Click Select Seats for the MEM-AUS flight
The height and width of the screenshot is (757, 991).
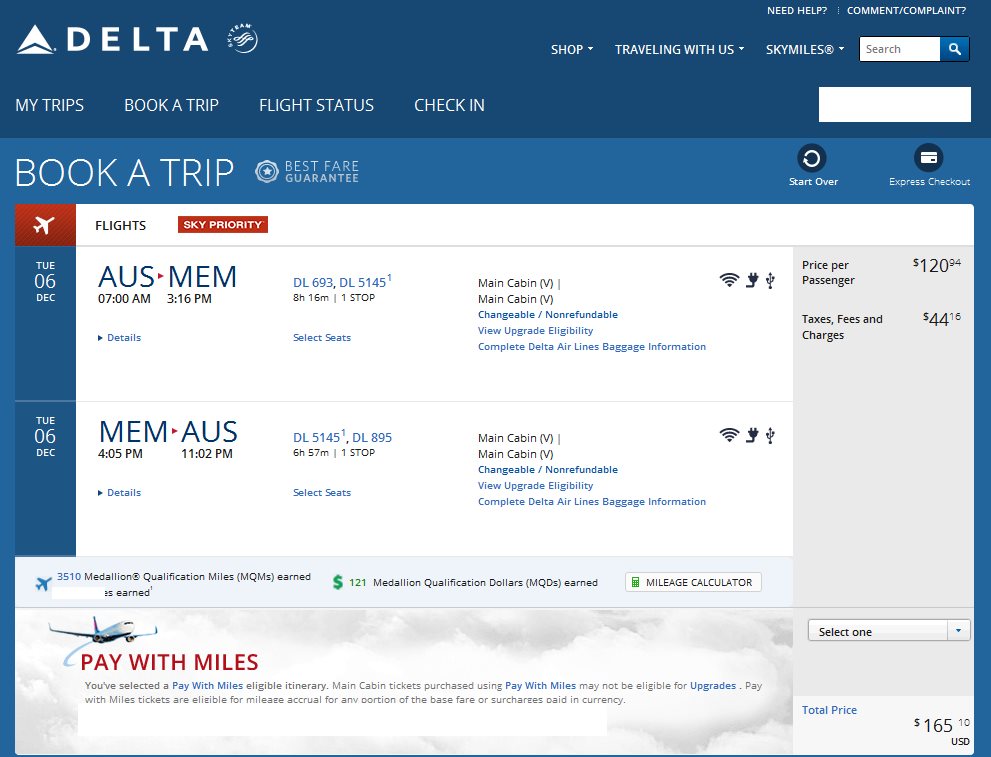tap(322, 493)
